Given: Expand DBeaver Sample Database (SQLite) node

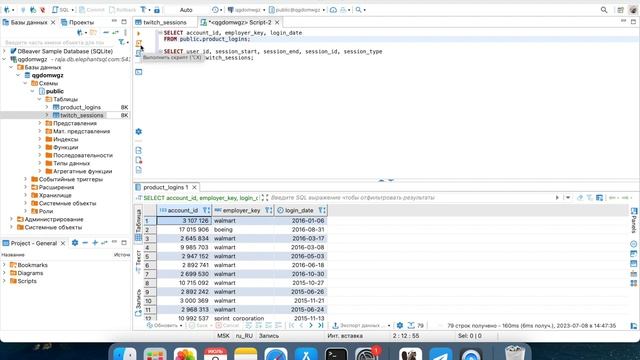Looking at the screenshot, I should 4,51.
